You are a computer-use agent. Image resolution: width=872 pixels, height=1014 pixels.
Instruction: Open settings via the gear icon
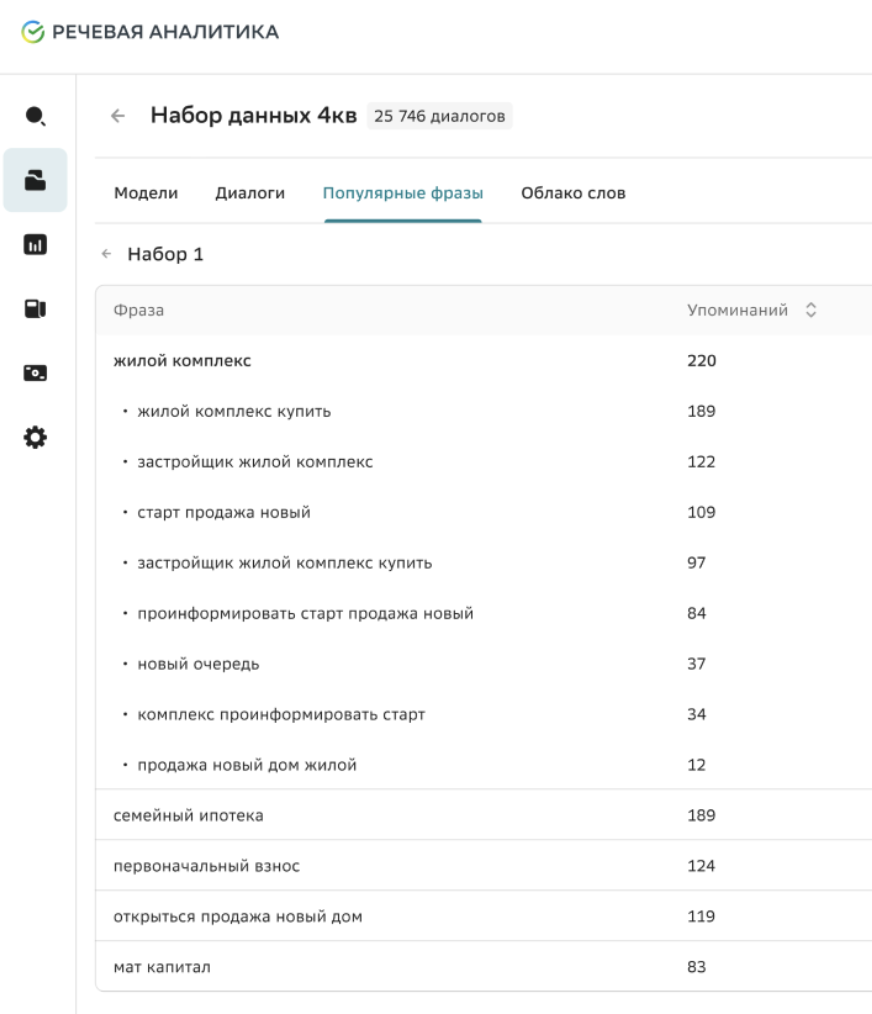(x=35, y=438)
